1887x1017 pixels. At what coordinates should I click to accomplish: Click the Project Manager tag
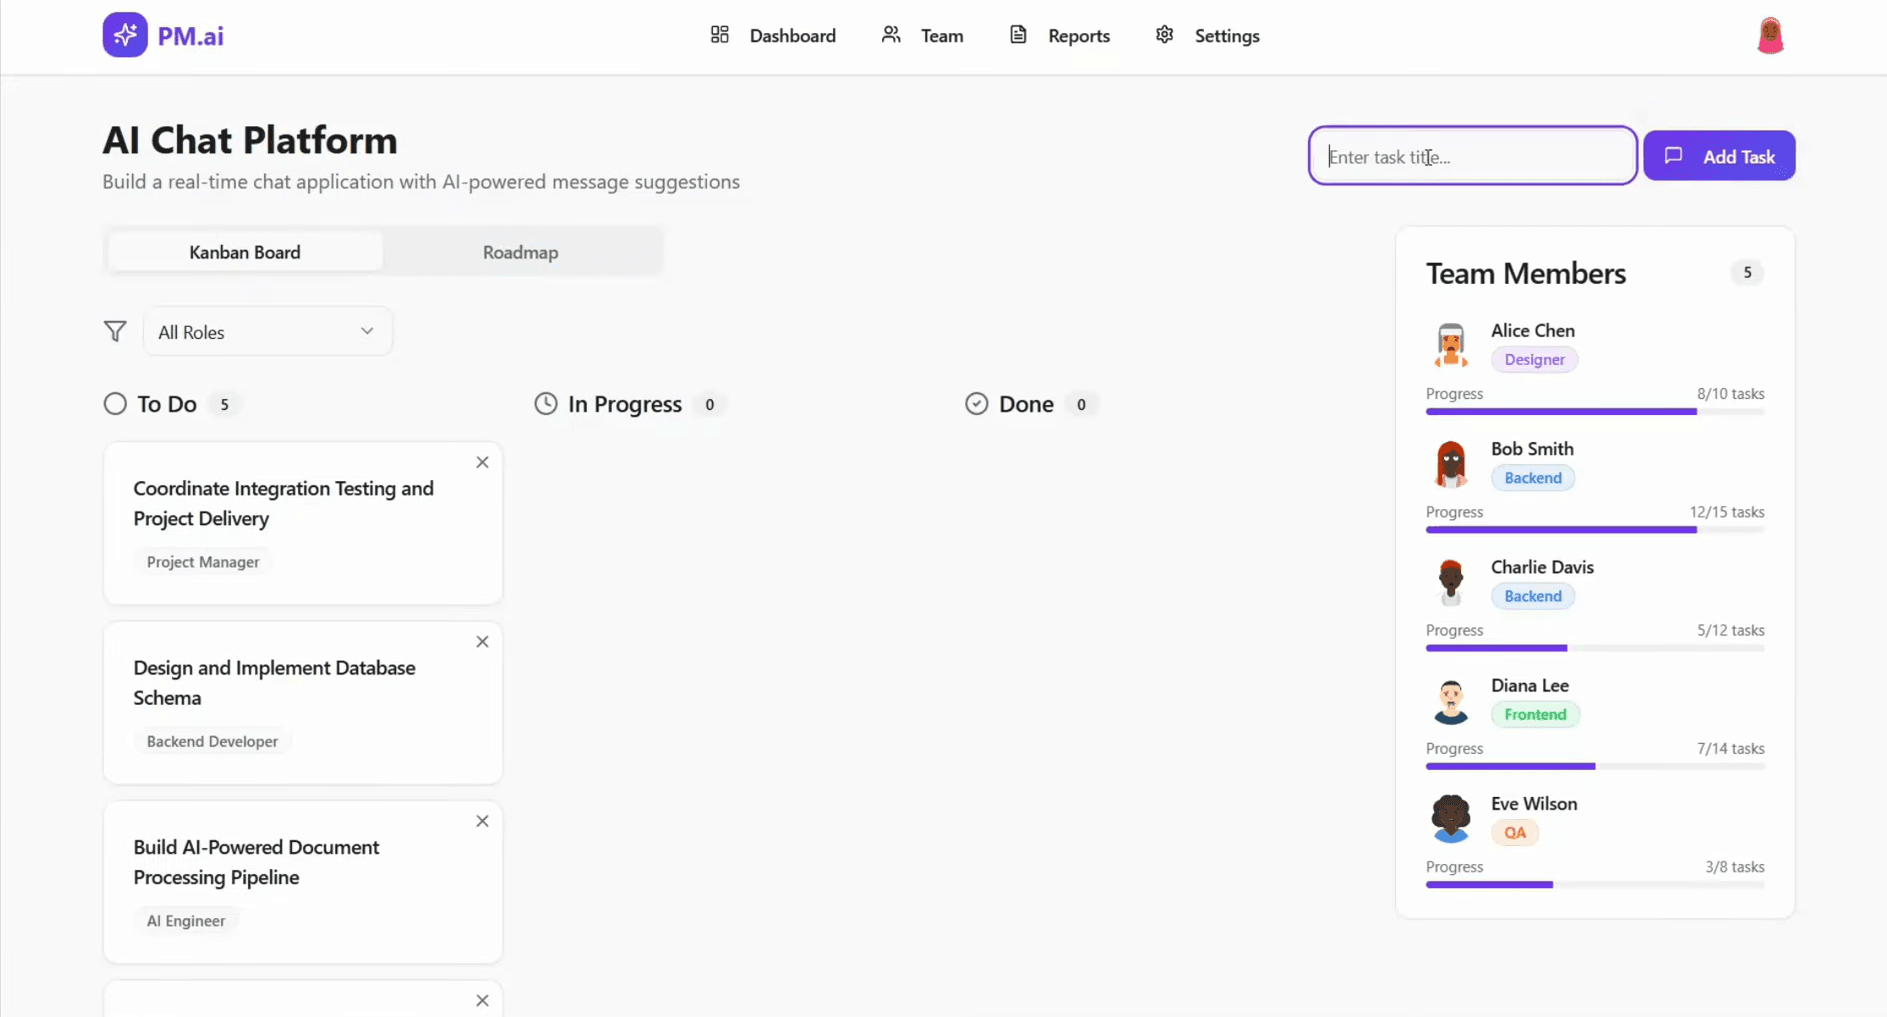(x=203, y=562)
